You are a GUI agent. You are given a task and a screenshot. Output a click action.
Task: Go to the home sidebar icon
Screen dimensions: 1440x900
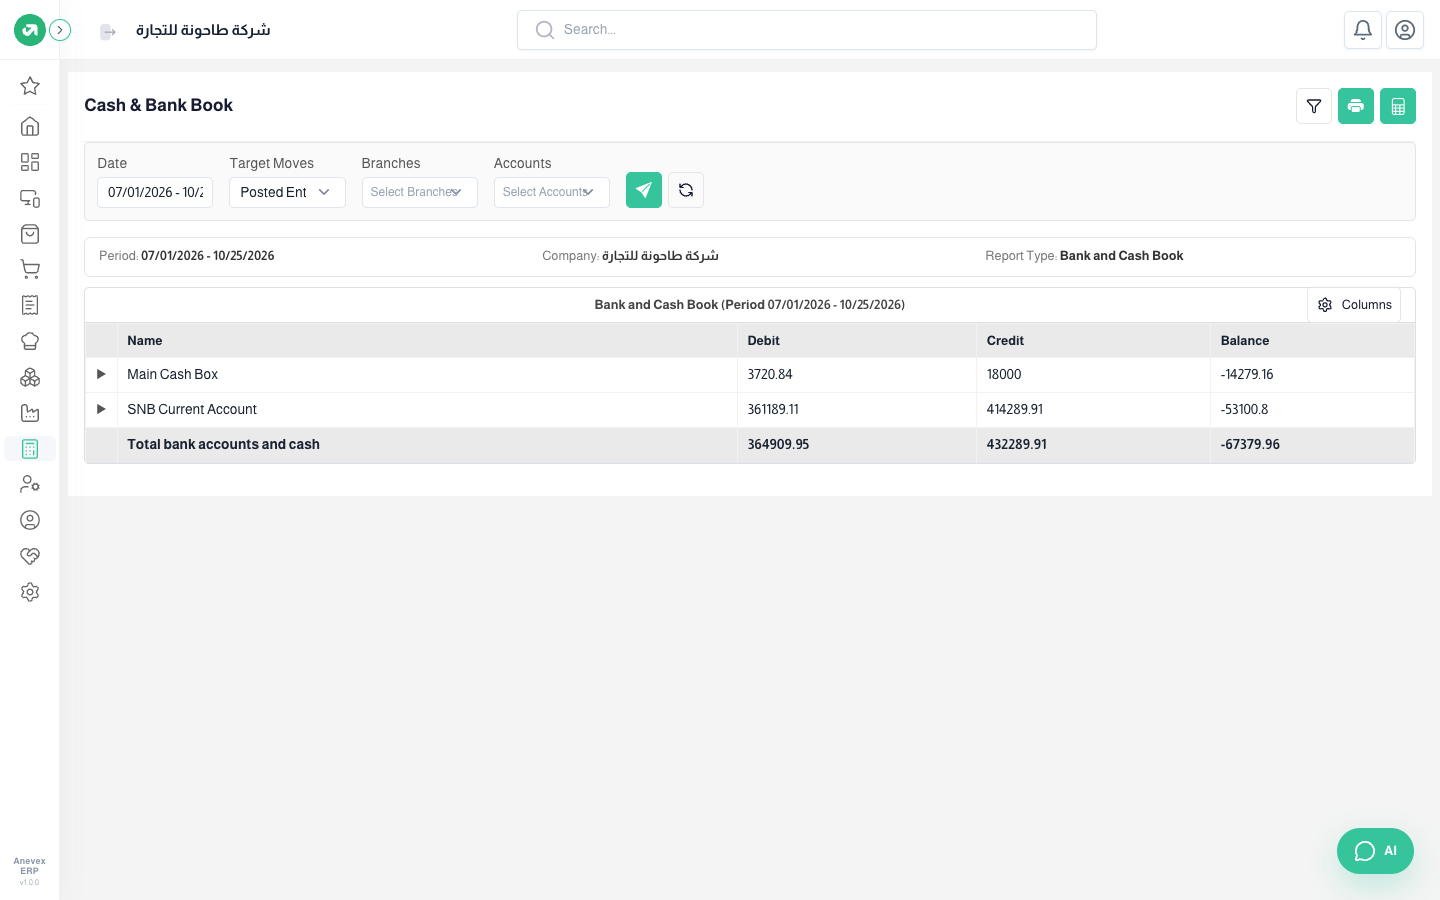[x=30, y=126]
